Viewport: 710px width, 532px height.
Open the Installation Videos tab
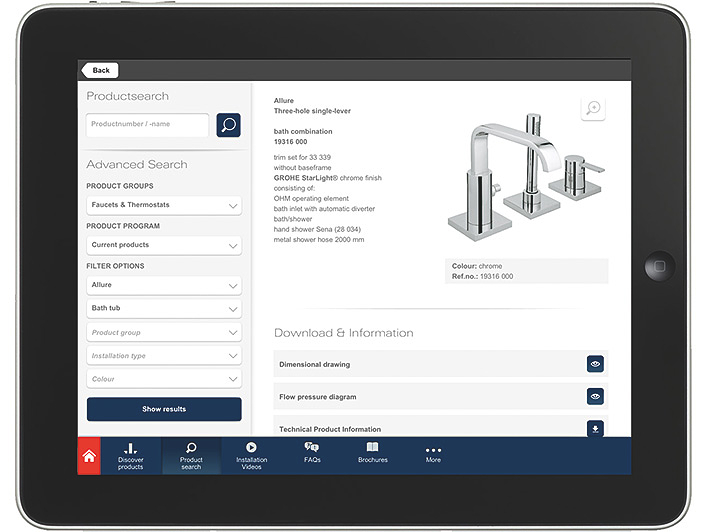coord(251,456)
